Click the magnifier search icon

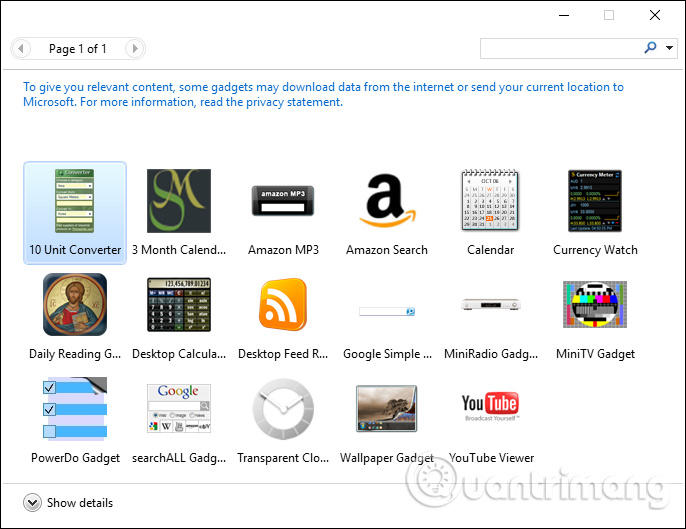coord(651,47)
